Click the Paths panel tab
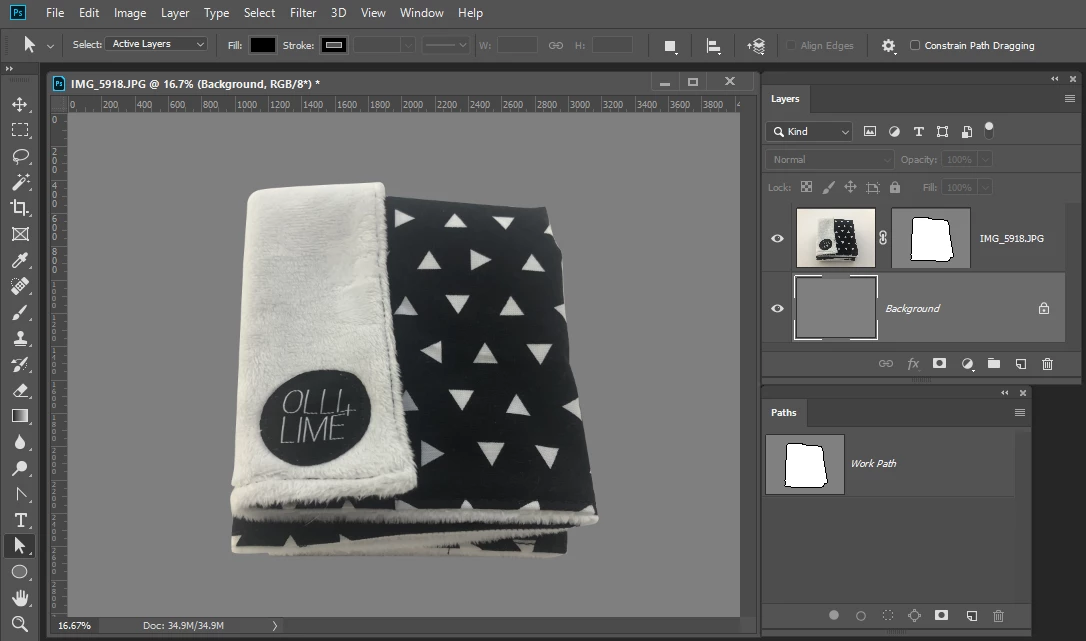The height and width of the screenshot is (641, 1086). (x=783, y=412)
